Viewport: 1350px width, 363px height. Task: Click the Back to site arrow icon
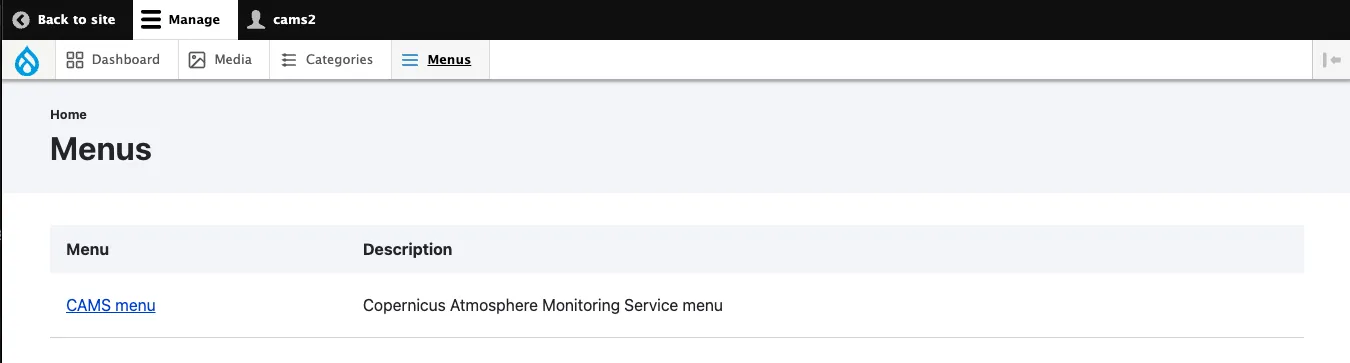21,20
